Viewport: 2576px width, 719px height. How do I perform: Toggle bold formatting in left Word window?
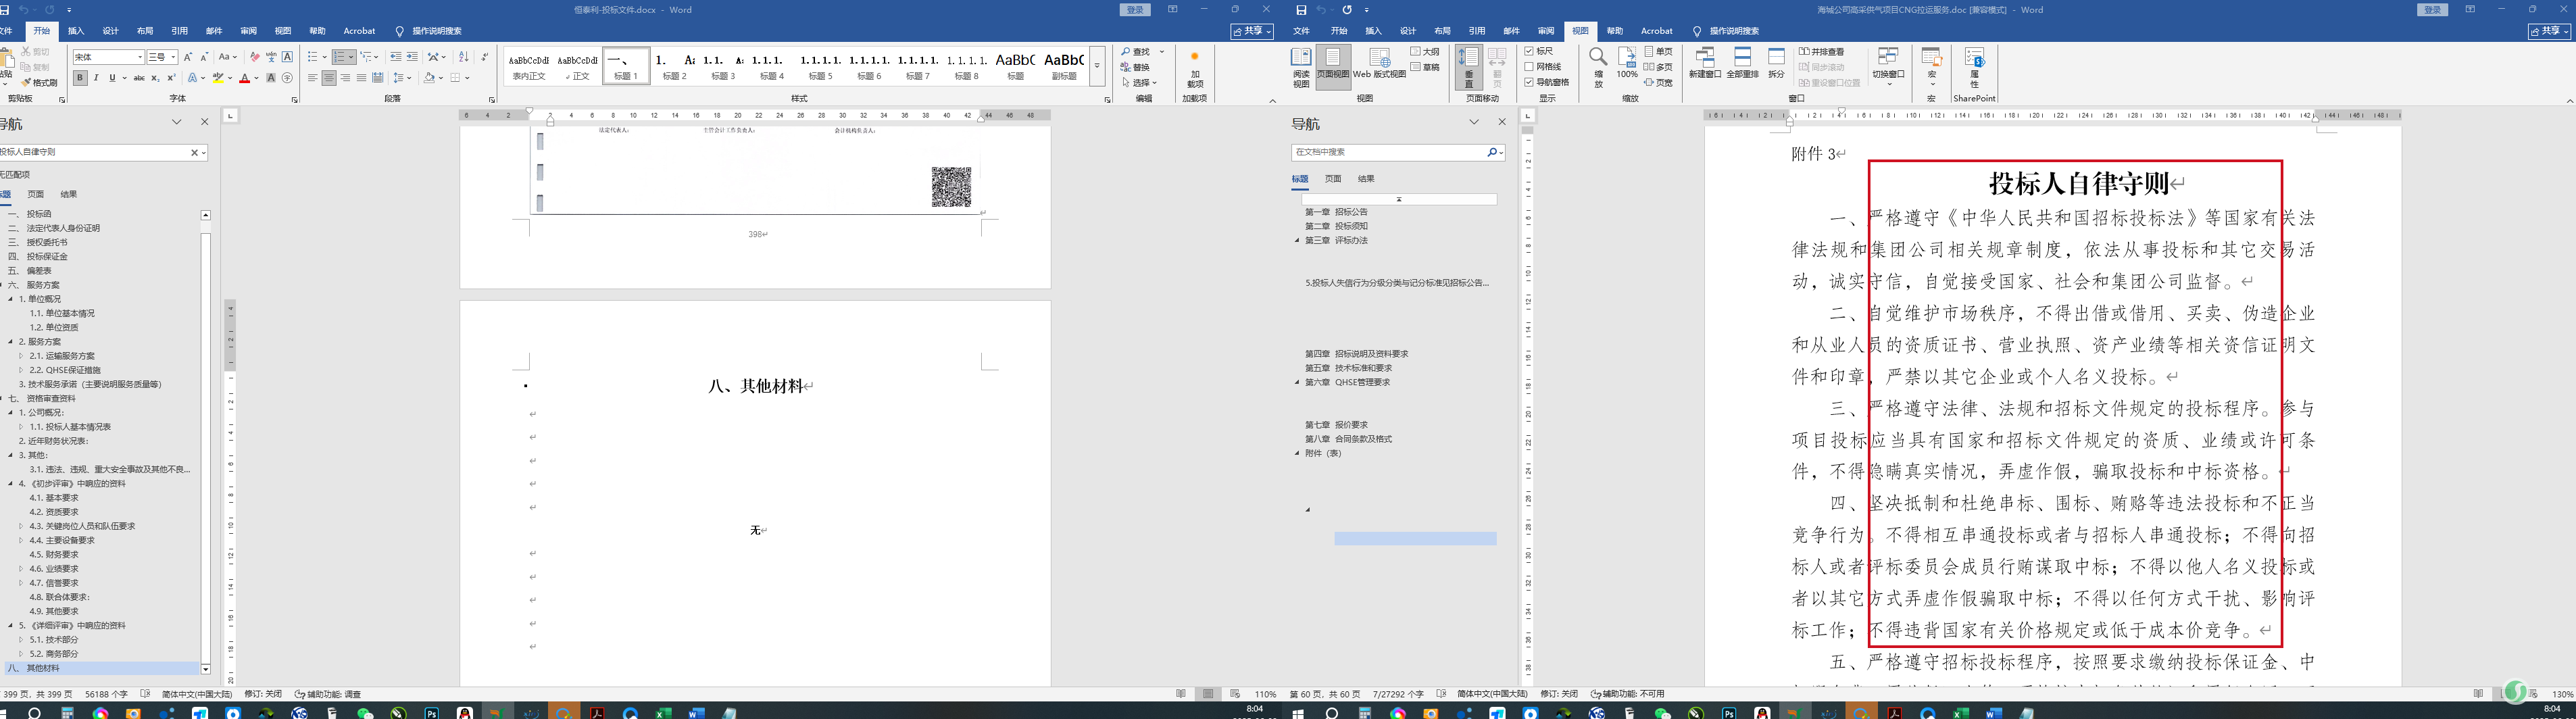[80, 78]
